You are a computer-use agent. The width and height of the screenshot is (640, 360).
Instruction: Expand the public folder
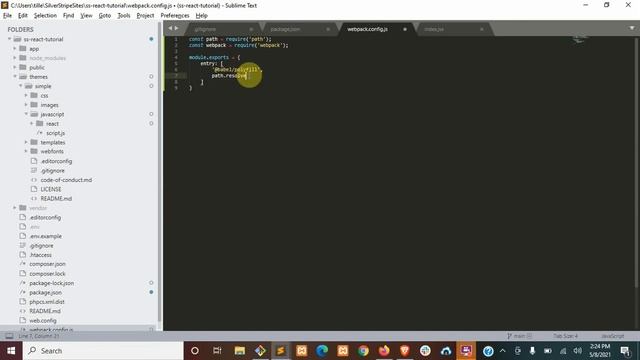[15, 67]
